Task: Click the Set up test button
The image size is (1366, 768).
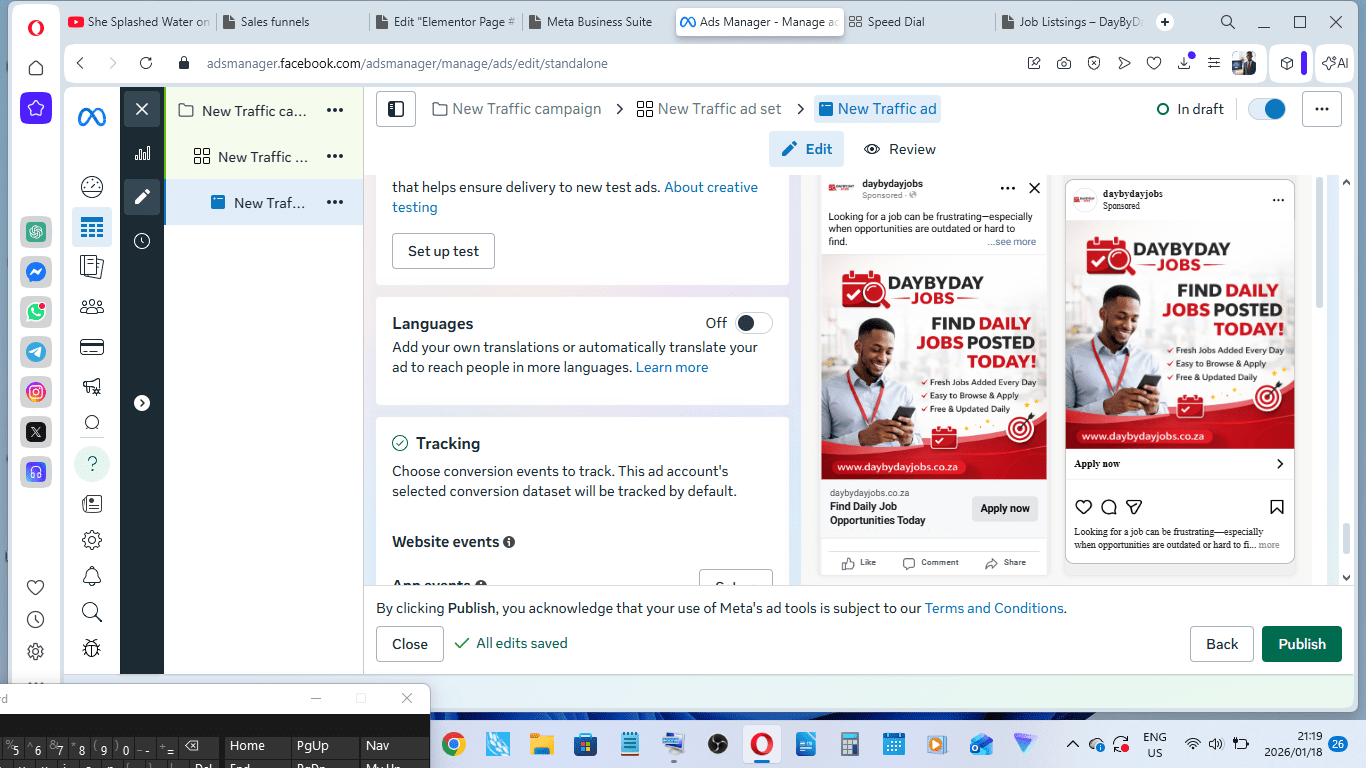Action: (443, 251)
